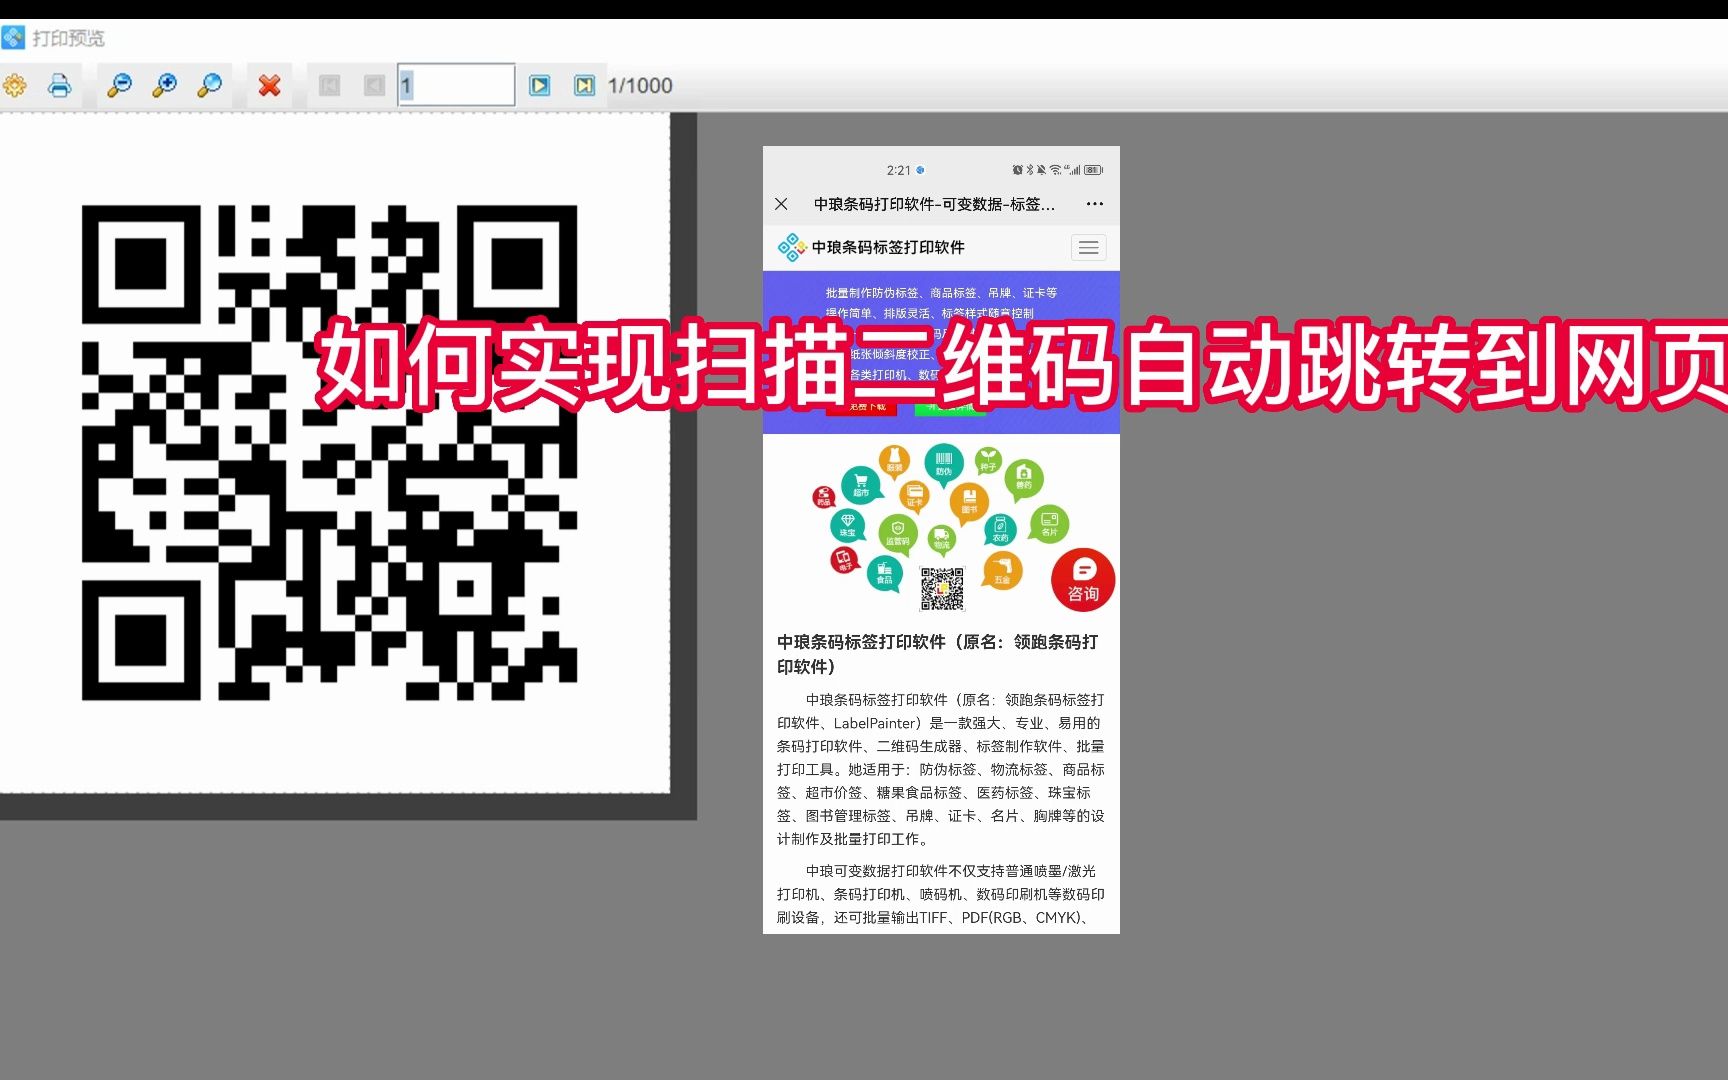Click heading 中琅条码标签打印软件（原名：领跑条码打印软件）
1728x1080 pixels.
938,654
